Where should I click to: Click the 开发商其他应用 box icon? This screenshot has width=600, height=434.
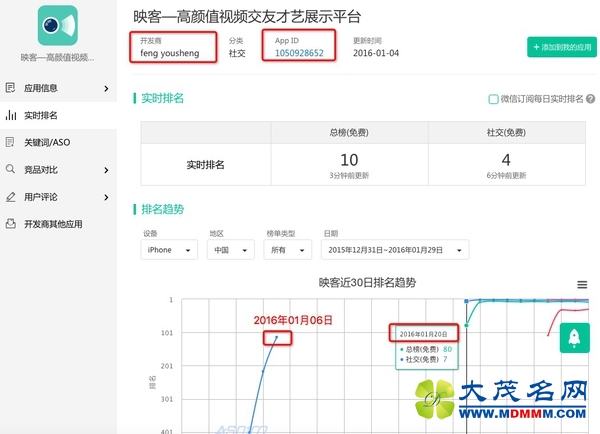(x=10, y=224)
